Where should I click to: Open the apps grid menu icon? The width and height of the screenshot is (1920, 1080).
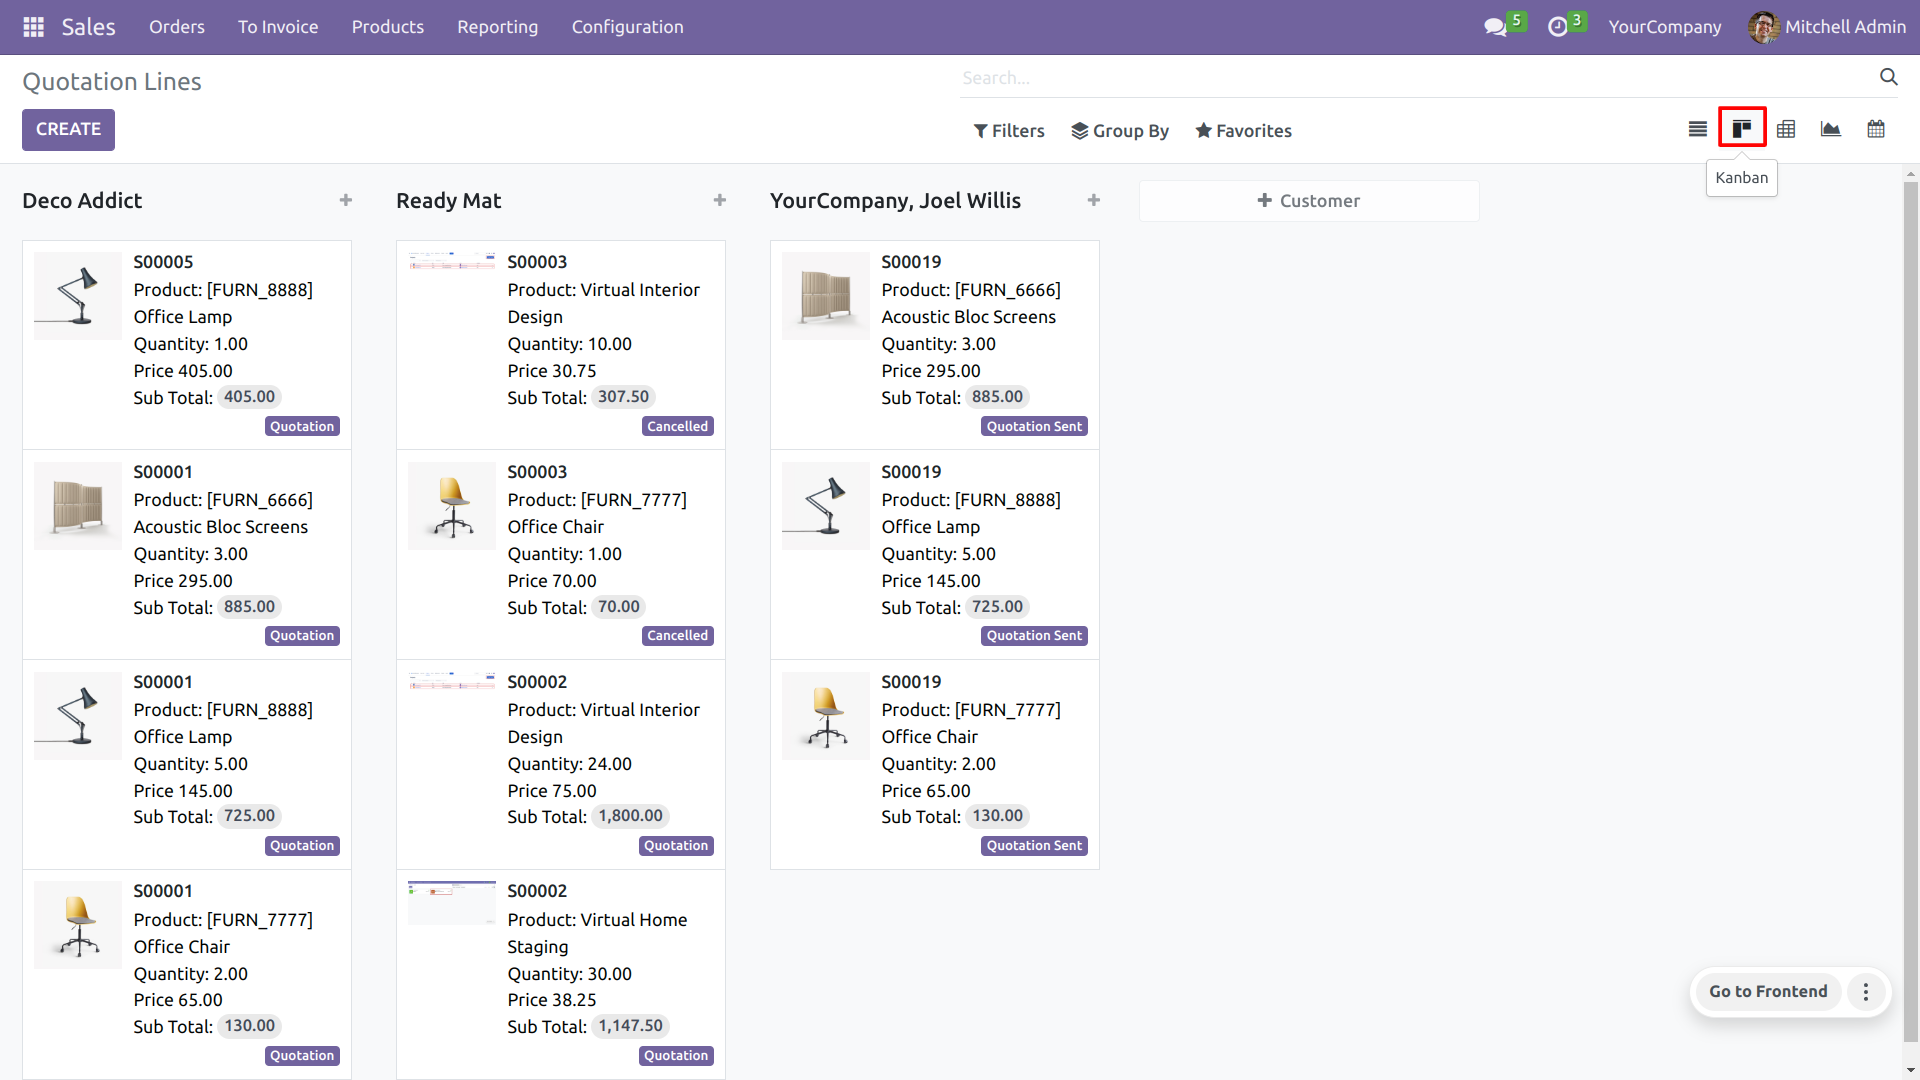click(x=33, y=27)
